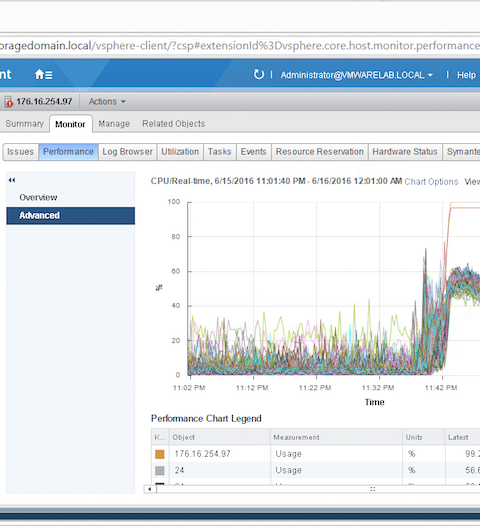Click the gray swatch for object 24

(x=160, y=470)
